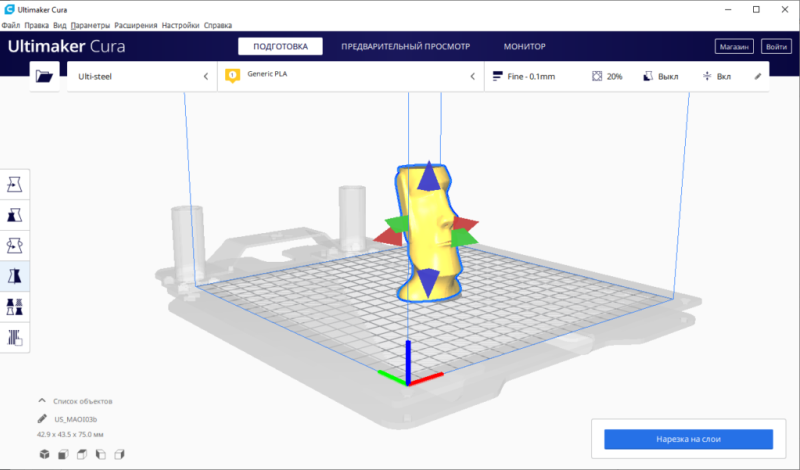Expand Fine - 0.1mm print settings panel
Viewport: 800px width, 470px height.
point(627,77)
